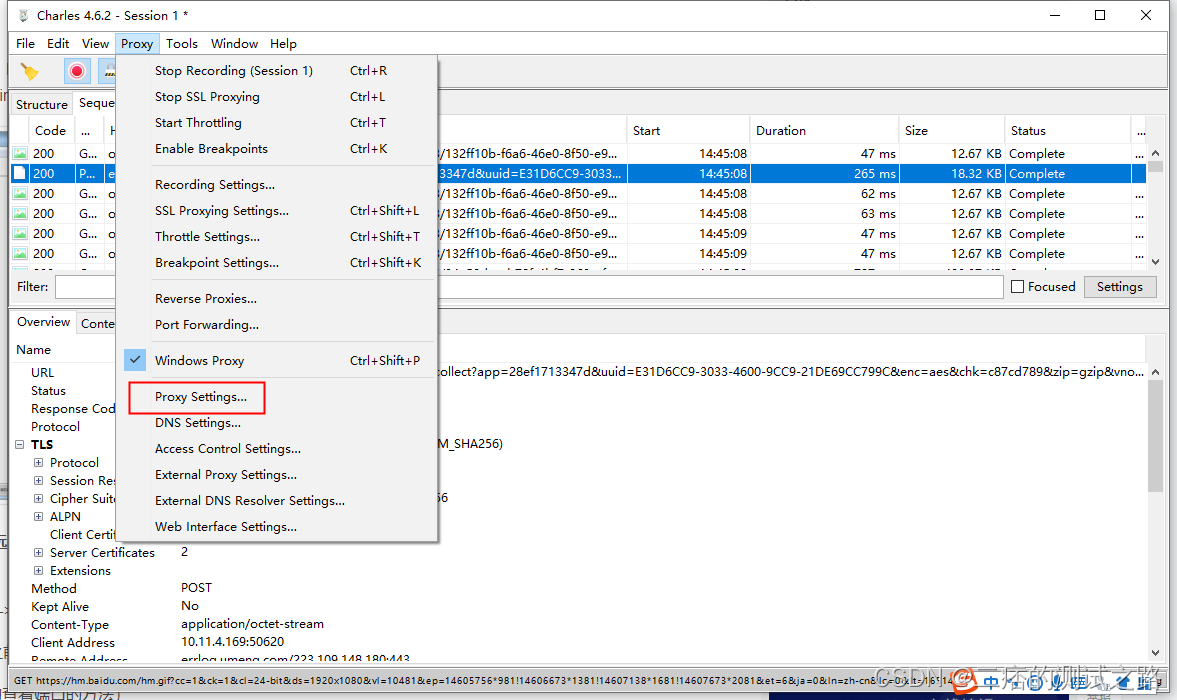Click the Content-Type row
This screenshot has height=700, width=1177.
pyautogui.click(x=578, y=624)
